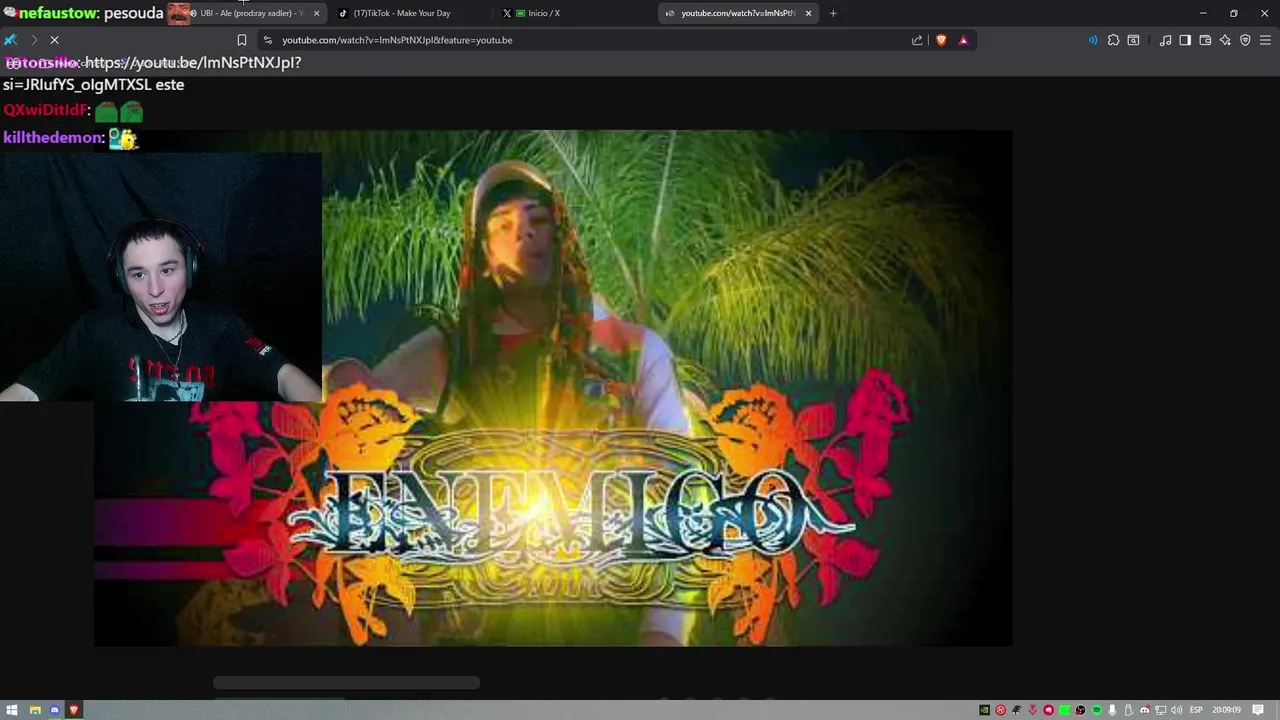The image size is (1280, 720).
Task: Open the Windows Start menu
Action: point(13,710)
